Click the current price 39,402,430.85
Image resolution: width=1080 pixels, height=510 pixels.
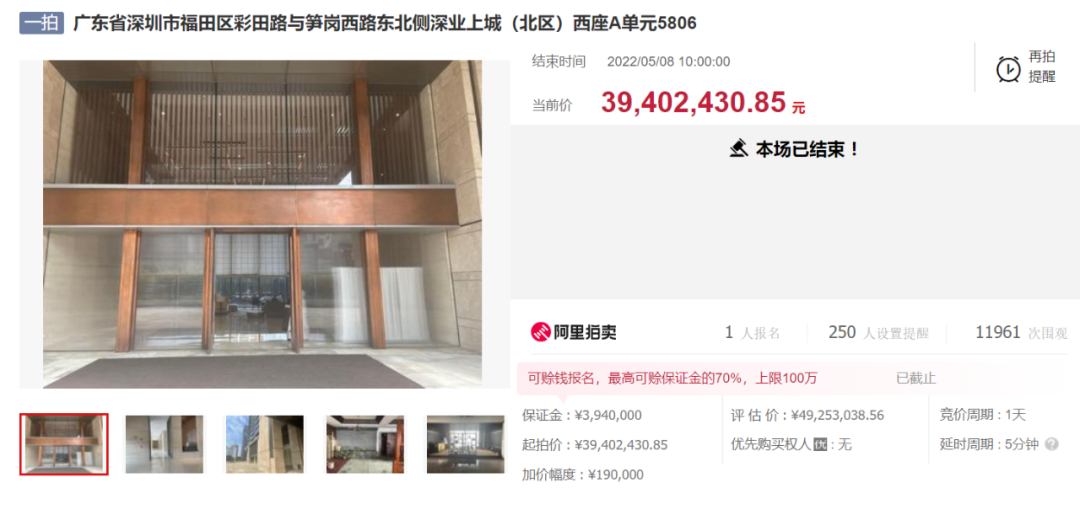[x=693, y=103]
